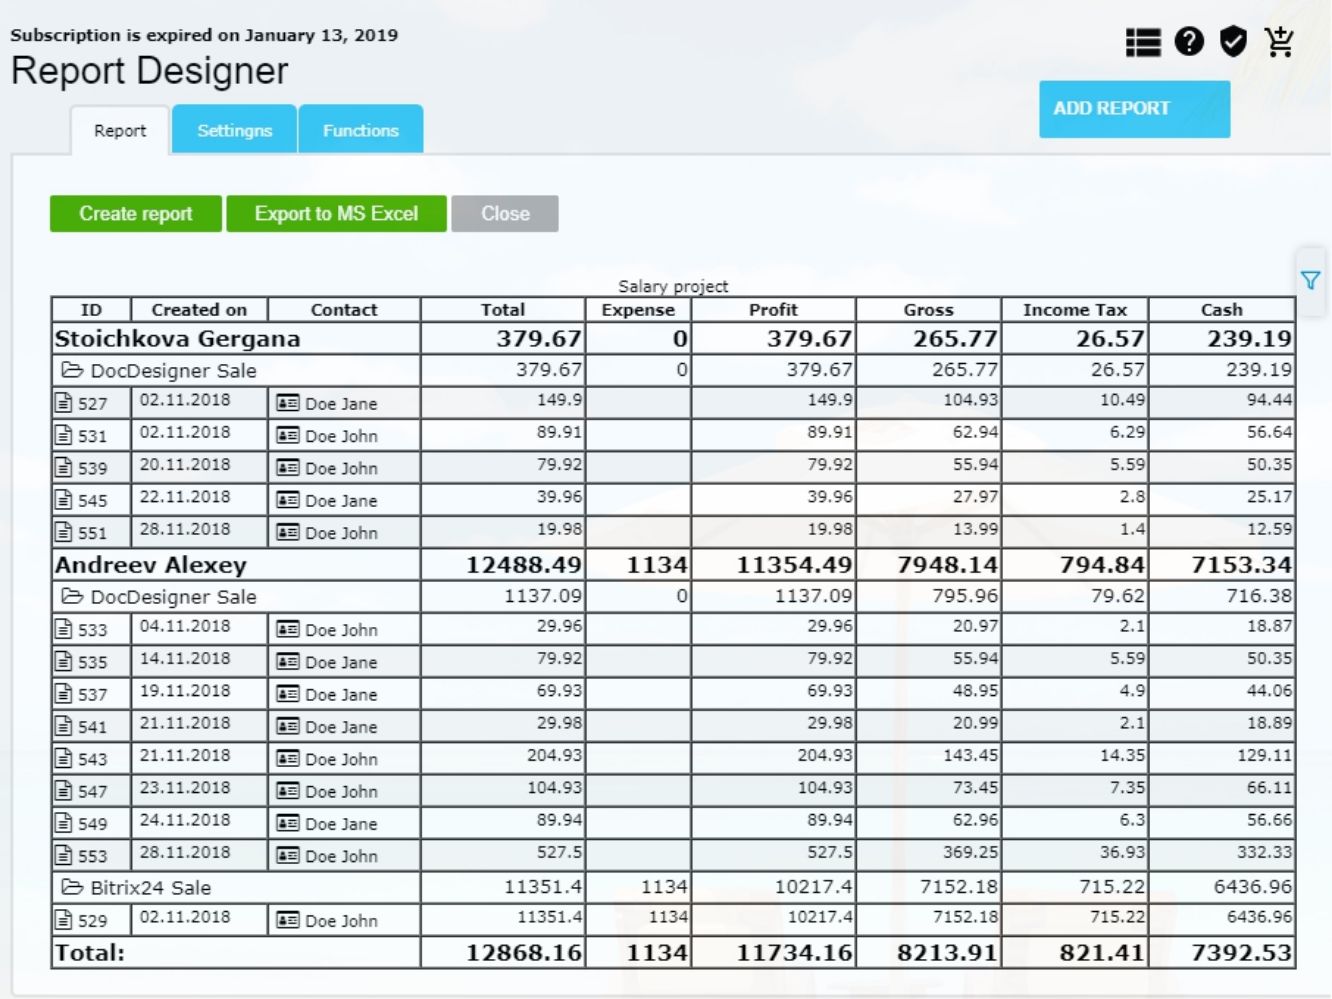The width and height of the screenshot is (1332, 999).
Task: Open the shopping cart icon
Action: (x=1279, y=42)
